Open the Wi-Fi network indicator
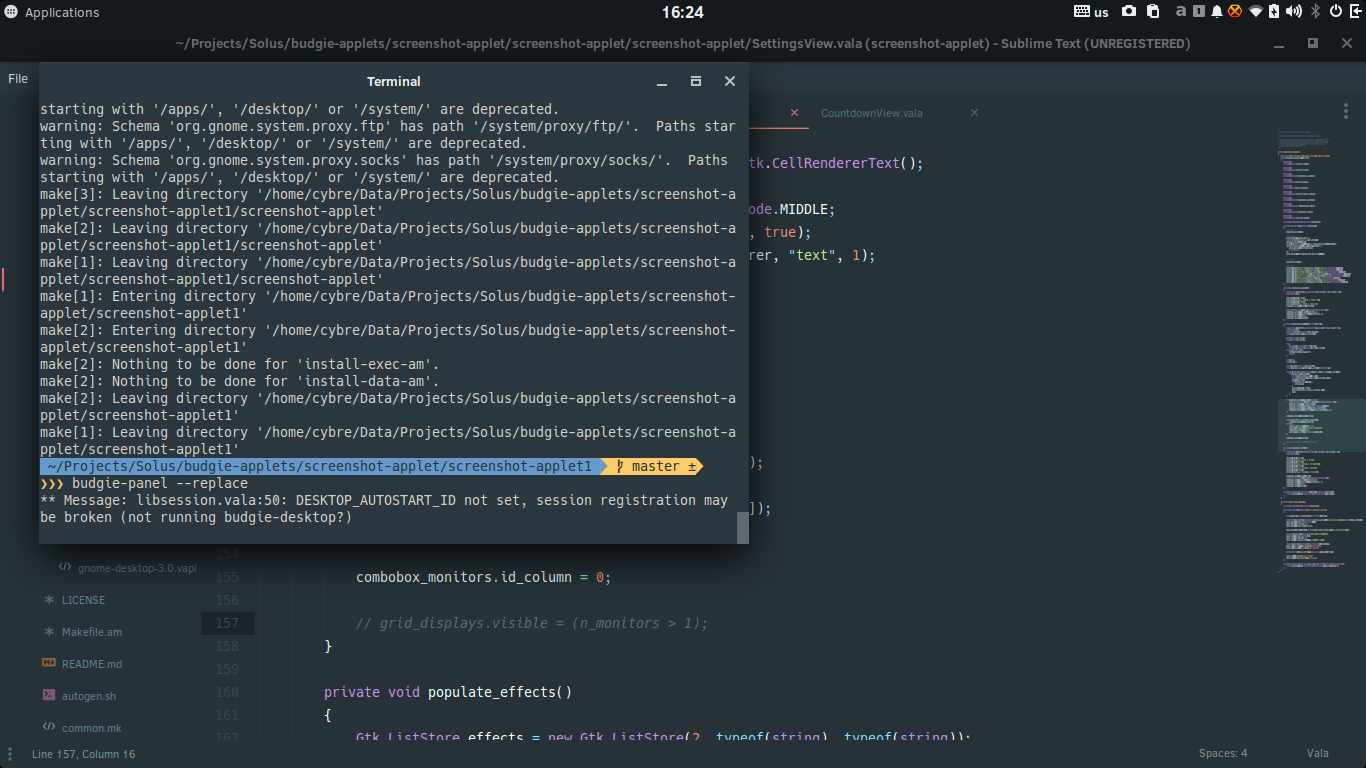 [x=1256, y=12]
